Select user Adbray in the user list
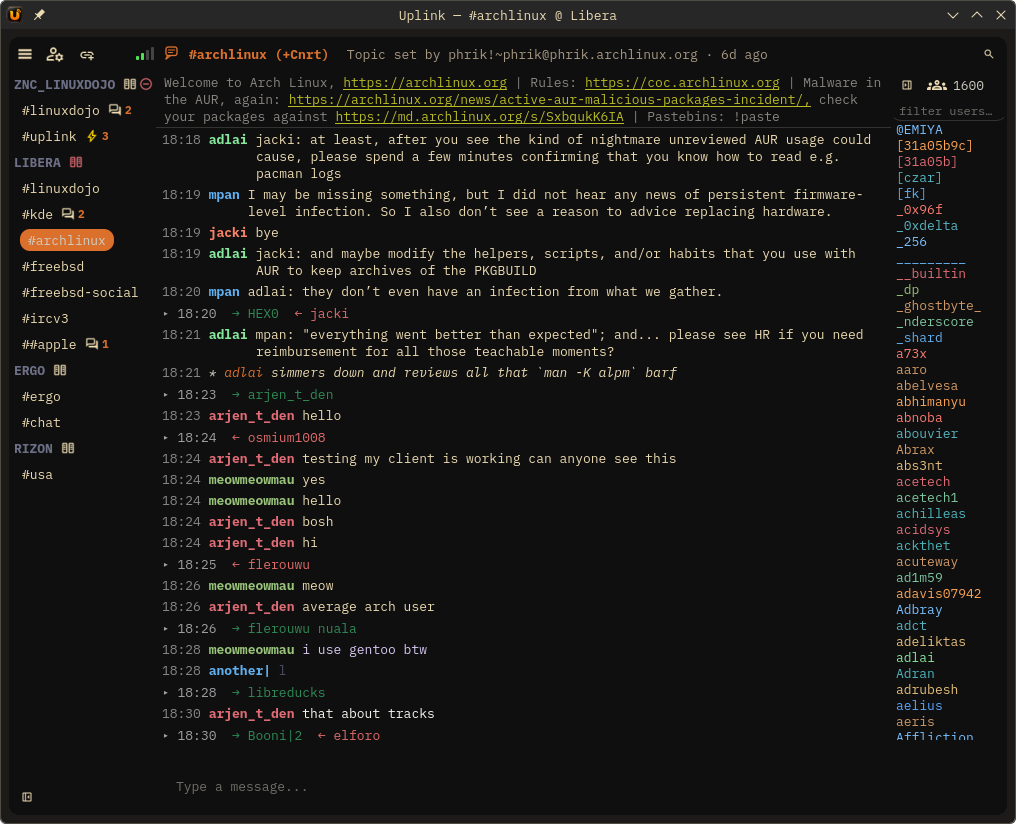The width and height of the screenshot is (1016, 824). (919, 610)
